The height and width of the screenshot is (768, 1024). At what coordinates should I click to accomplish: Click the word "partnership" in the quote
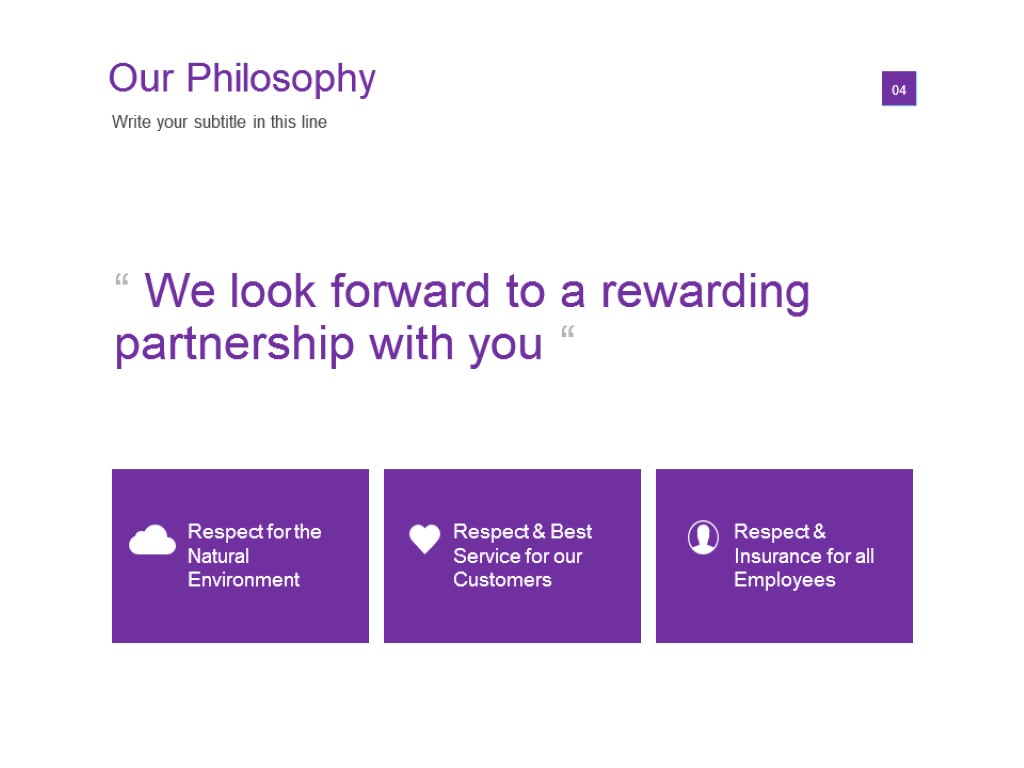[x=234, y=343]
